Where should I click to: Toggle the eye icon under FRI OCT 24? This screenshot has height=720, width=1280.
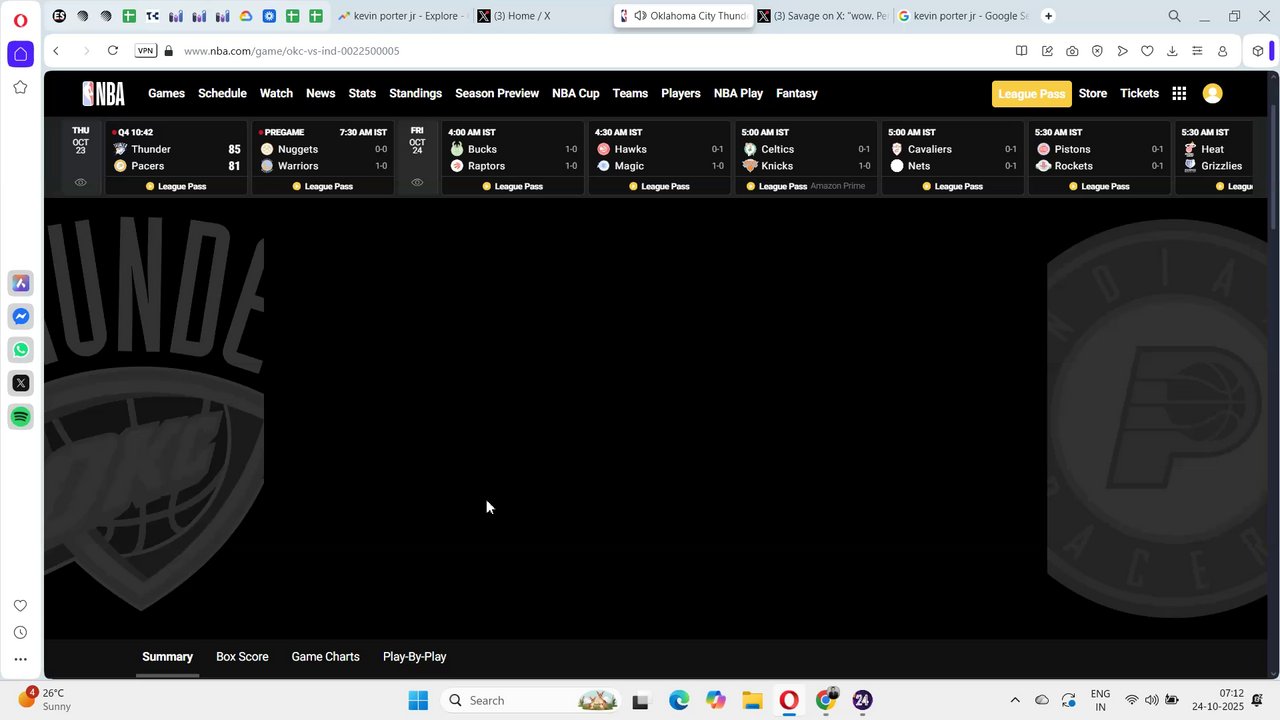(417, 182)
